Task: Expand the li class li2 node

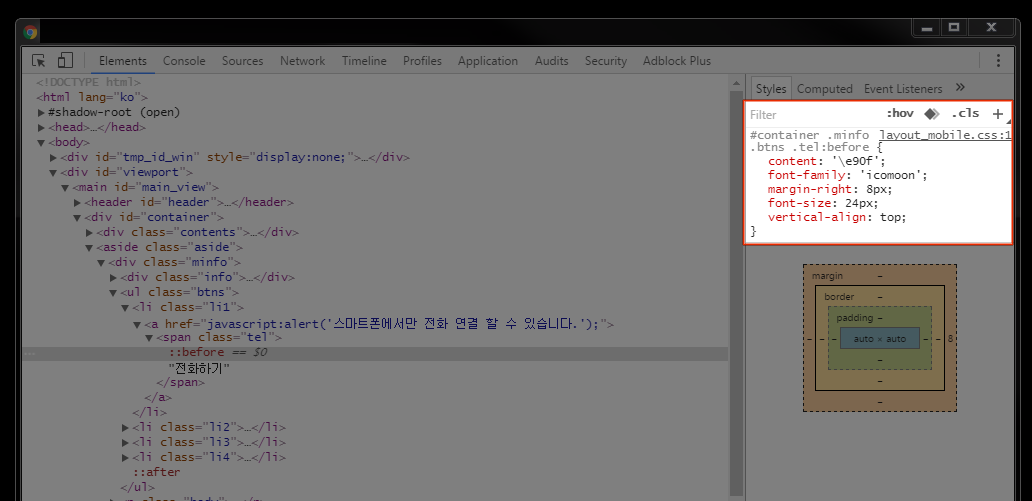Action: tap(125, 427)
